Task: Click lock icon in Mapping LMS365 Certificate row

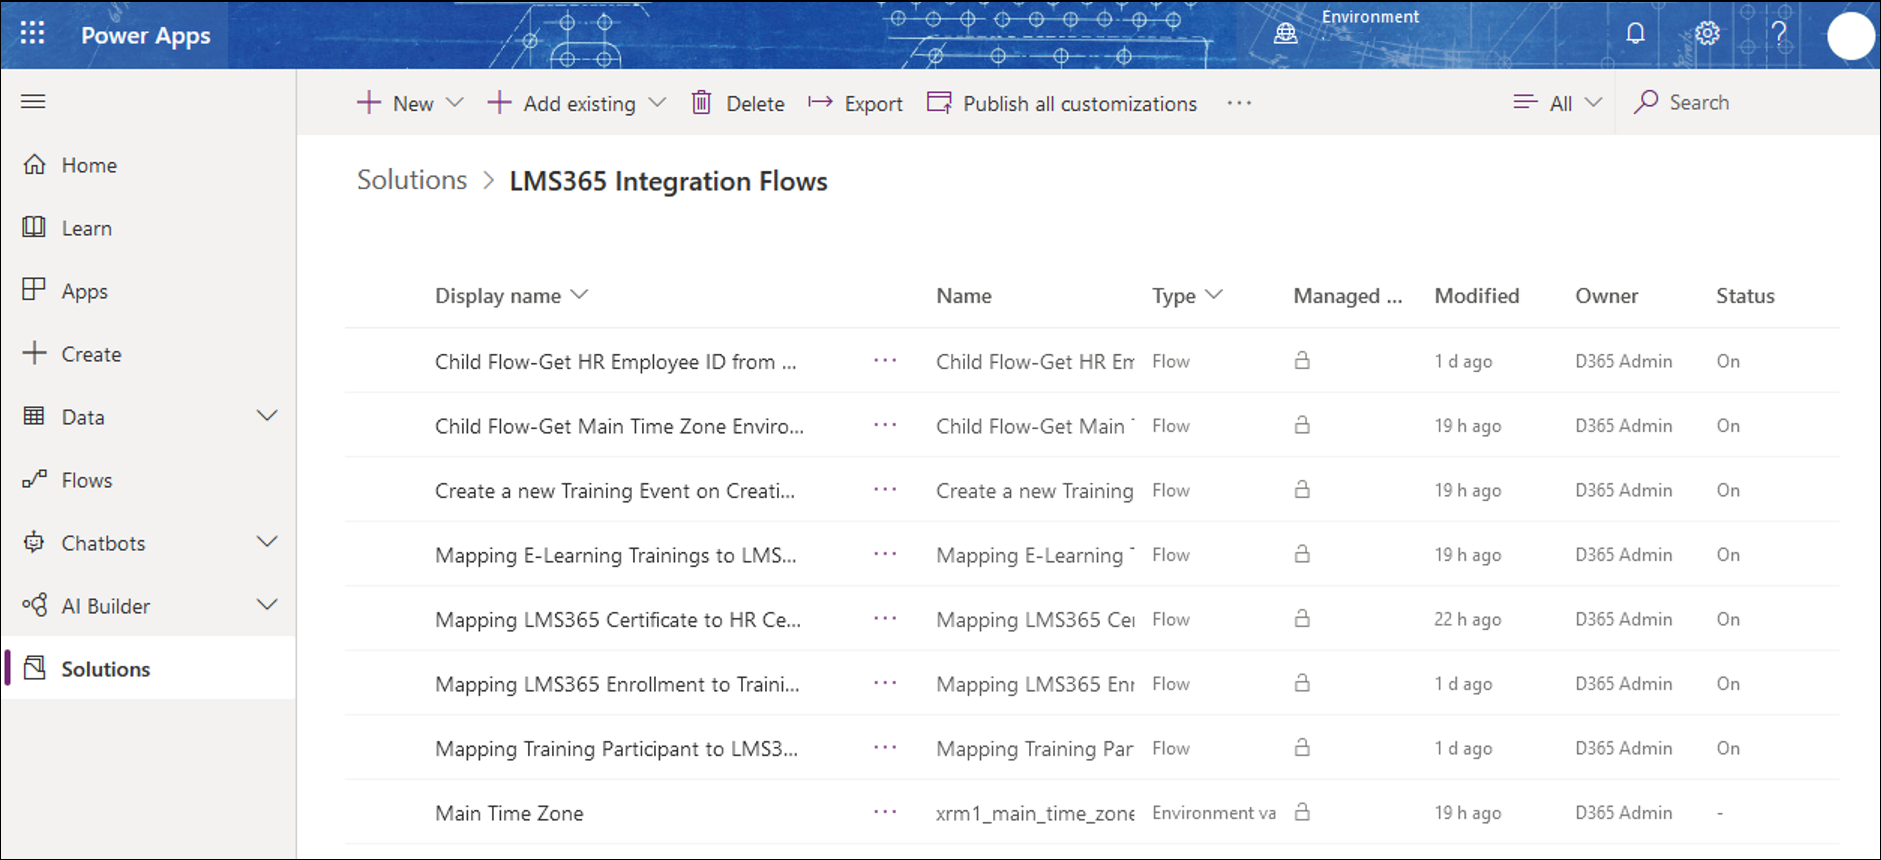Action: pyautogui.click(x=1302, y=618)
